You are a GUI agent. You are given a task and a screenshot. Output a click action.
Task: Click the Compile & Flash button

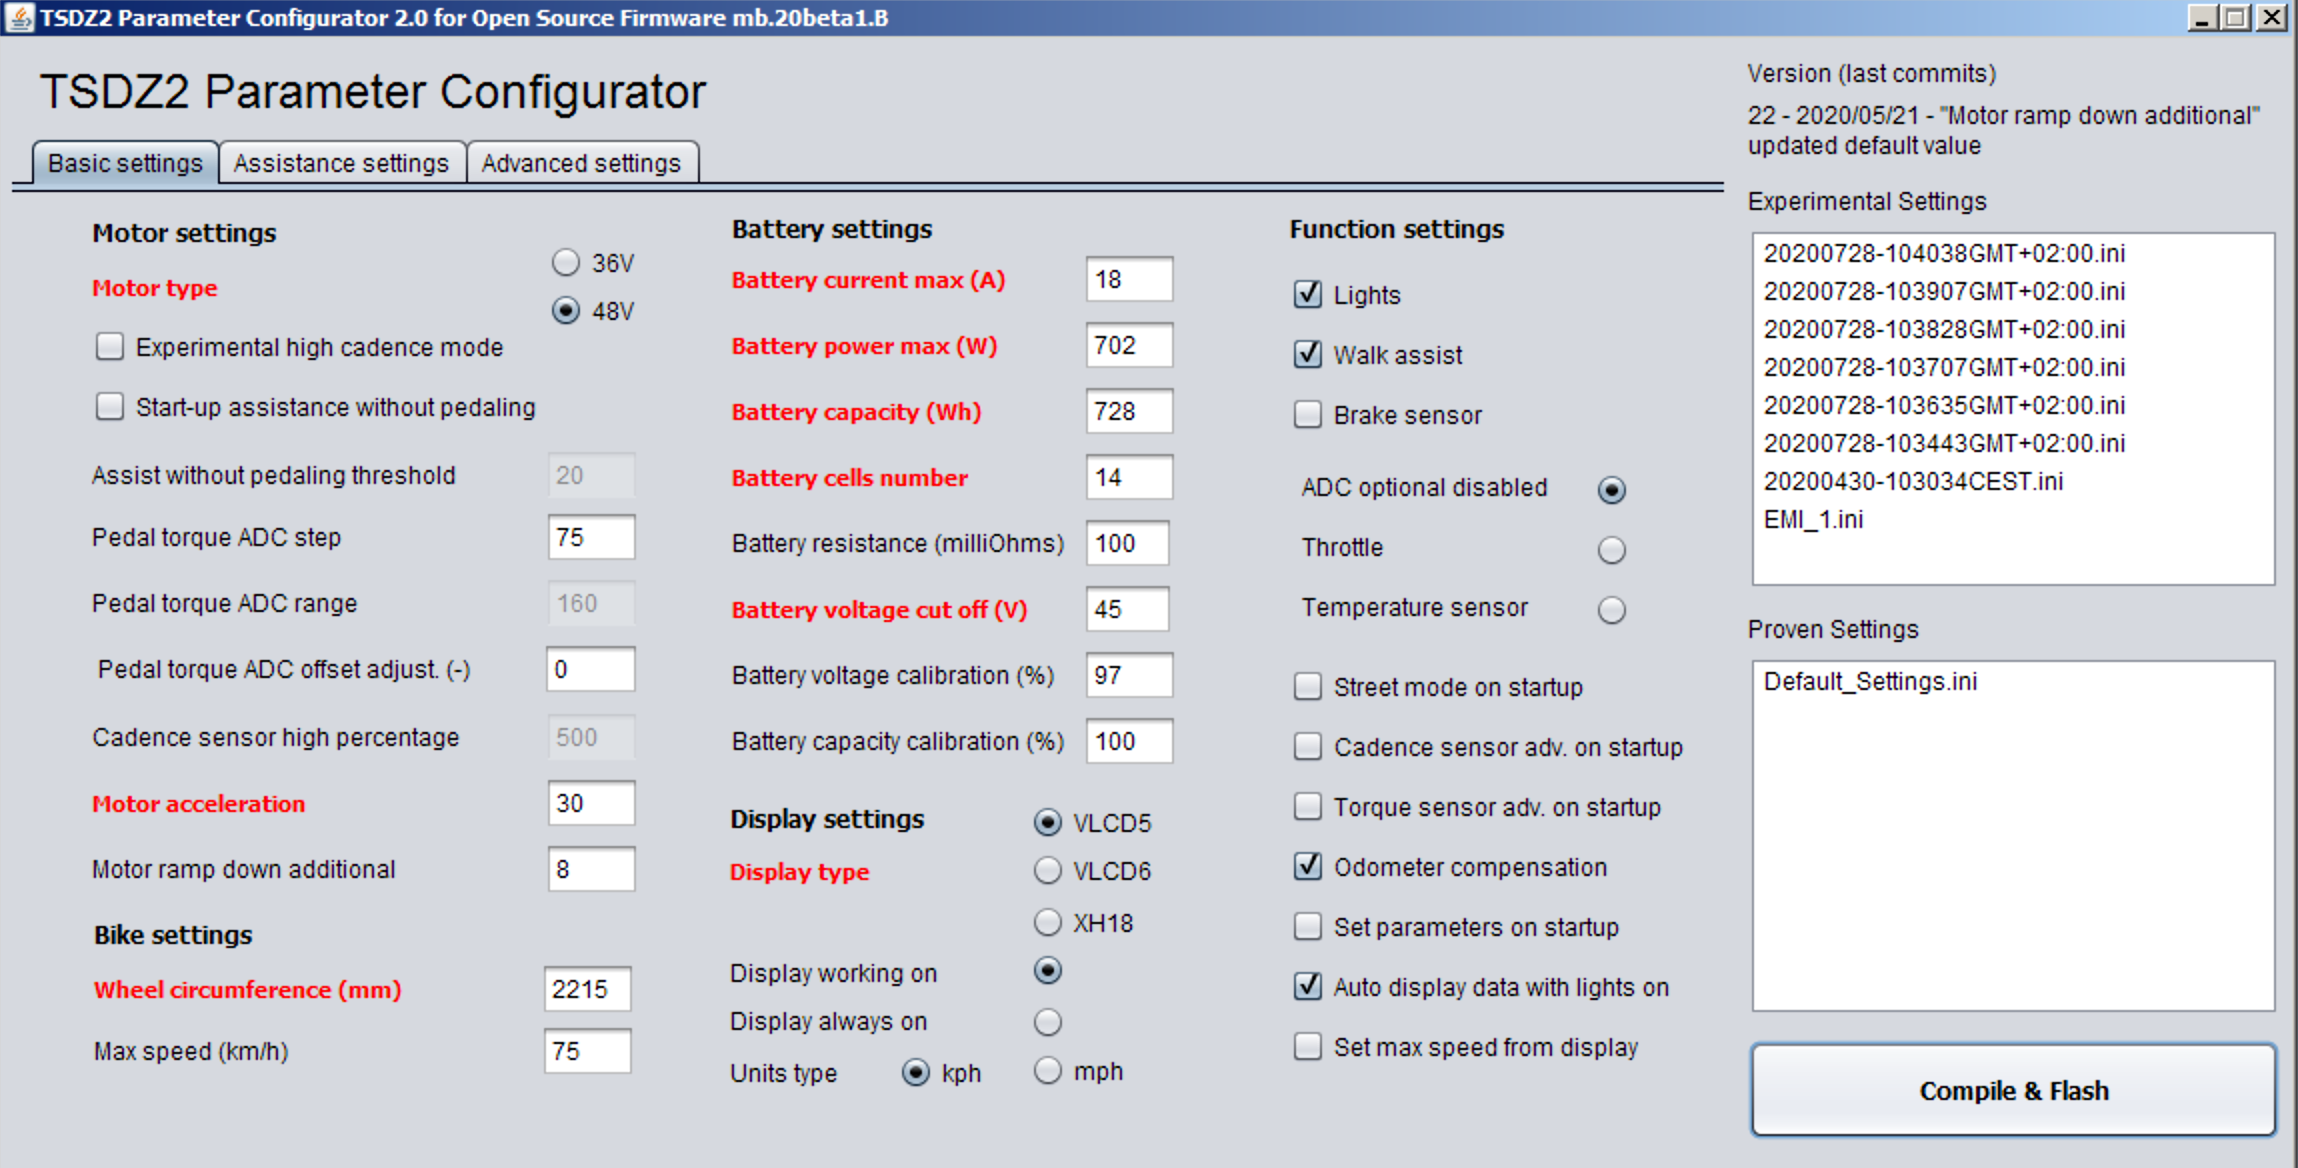[2013, 1090]
